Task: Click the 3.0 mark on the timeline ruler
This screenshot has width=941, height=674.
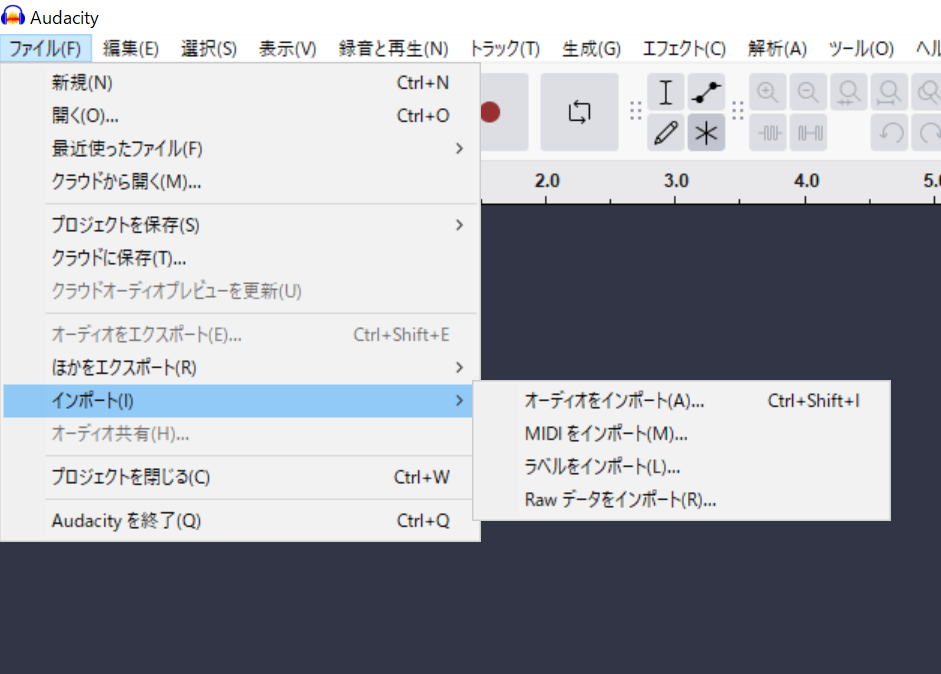Action: (x=676, y=181)
